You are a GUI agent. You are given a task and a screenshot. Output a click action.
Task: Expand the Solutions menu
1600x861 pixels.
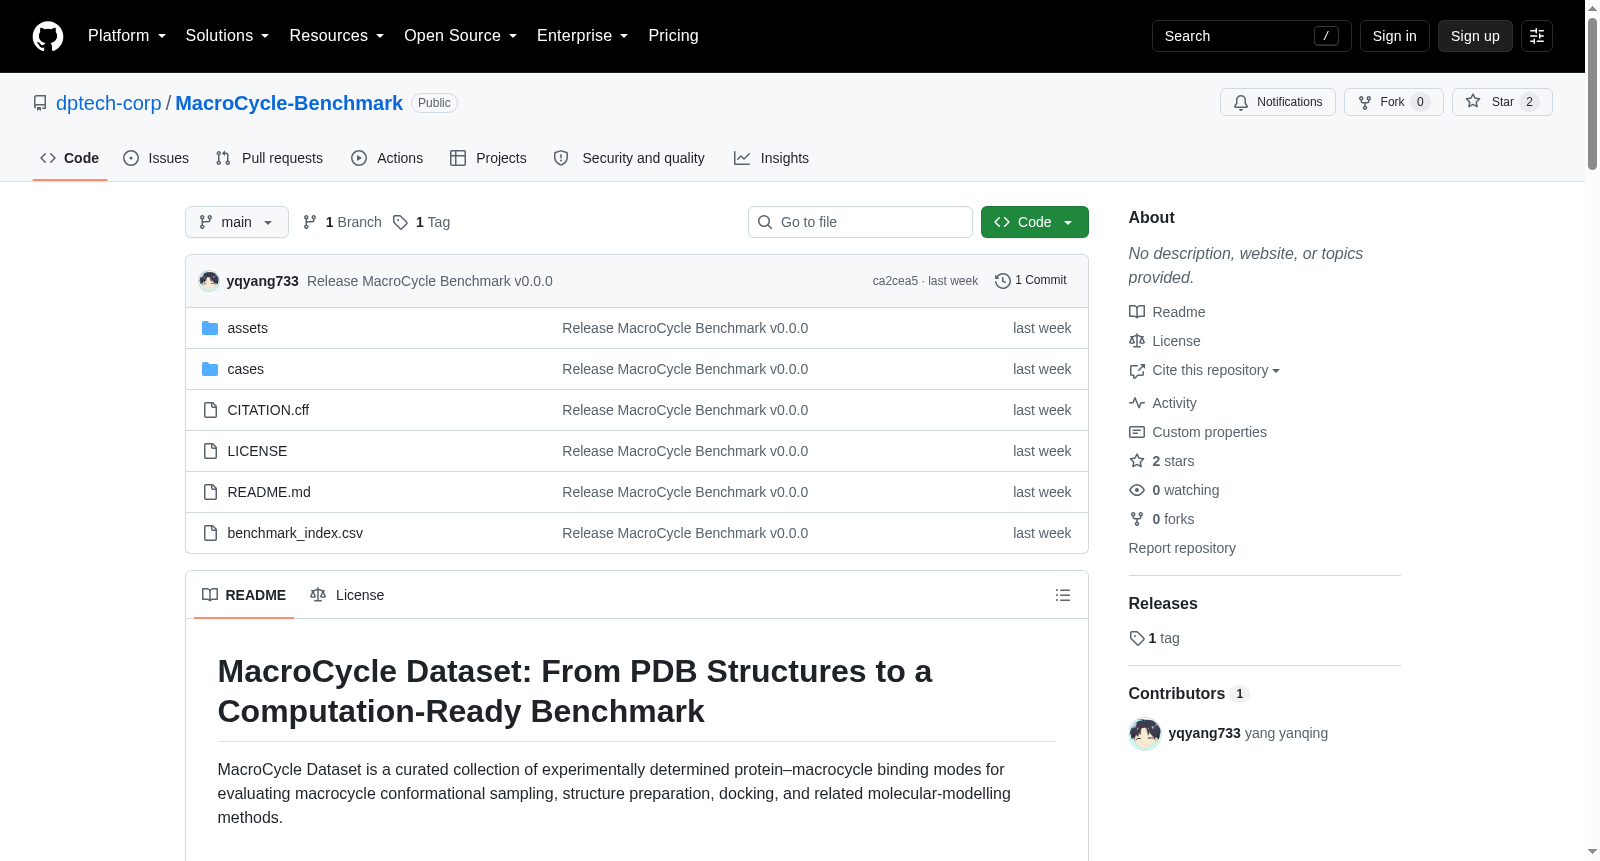pyautogui.click(x=227, y=36)
